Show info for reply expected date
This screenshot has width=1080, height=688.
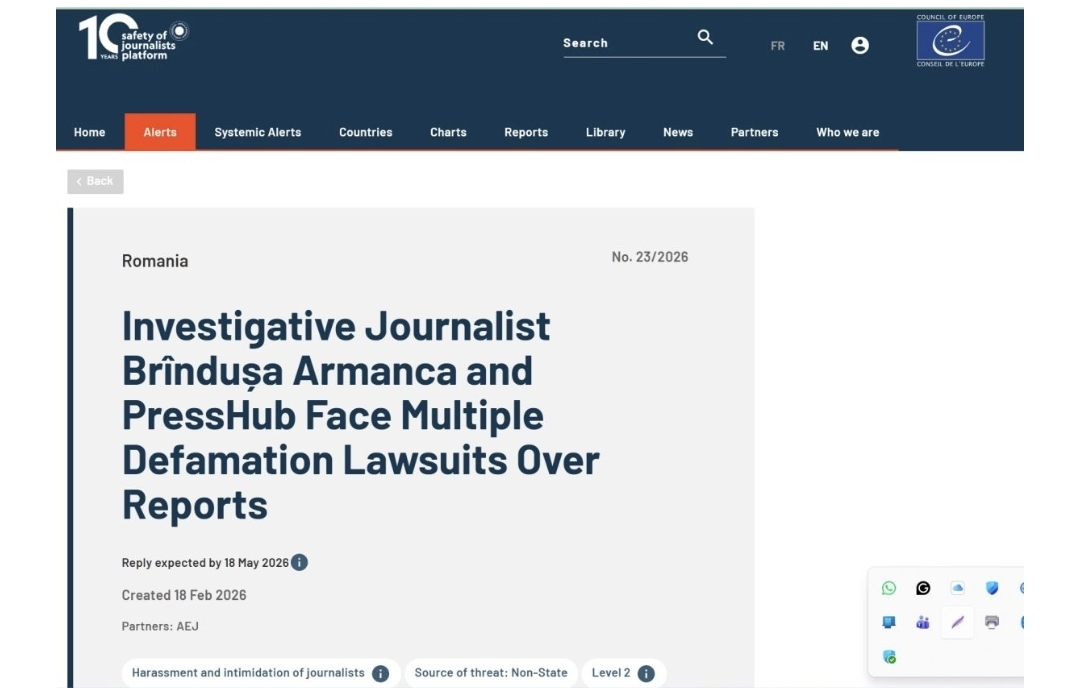pos(300,563)
